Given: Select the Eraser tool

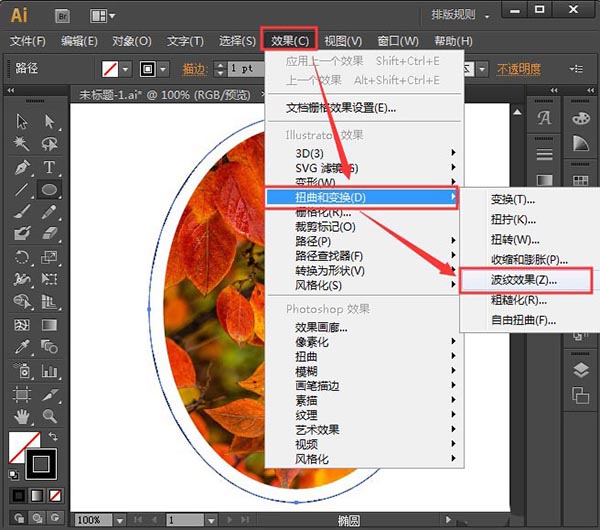Looking at the screenshot, I should click(x=49, y=233).
